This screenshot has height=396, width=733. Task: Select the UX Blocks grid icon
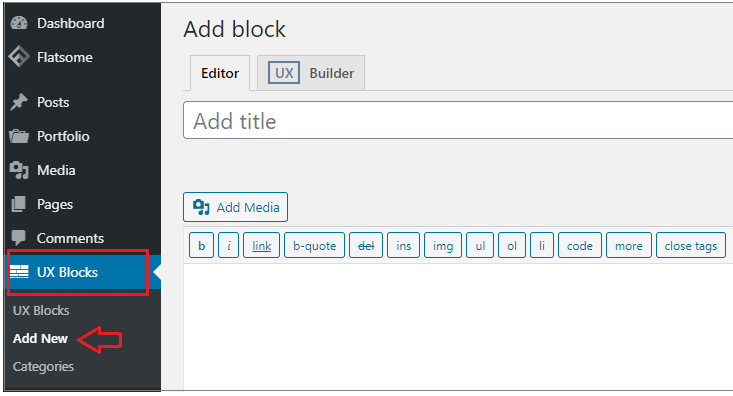click(19, 272)
